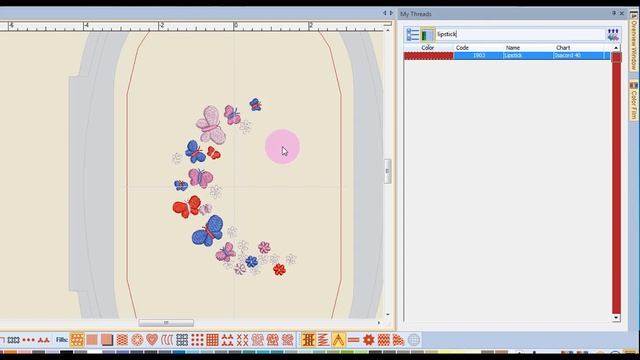Click thread list scrollbar up arrow
The image size is (640, 360).
point(616,48)
